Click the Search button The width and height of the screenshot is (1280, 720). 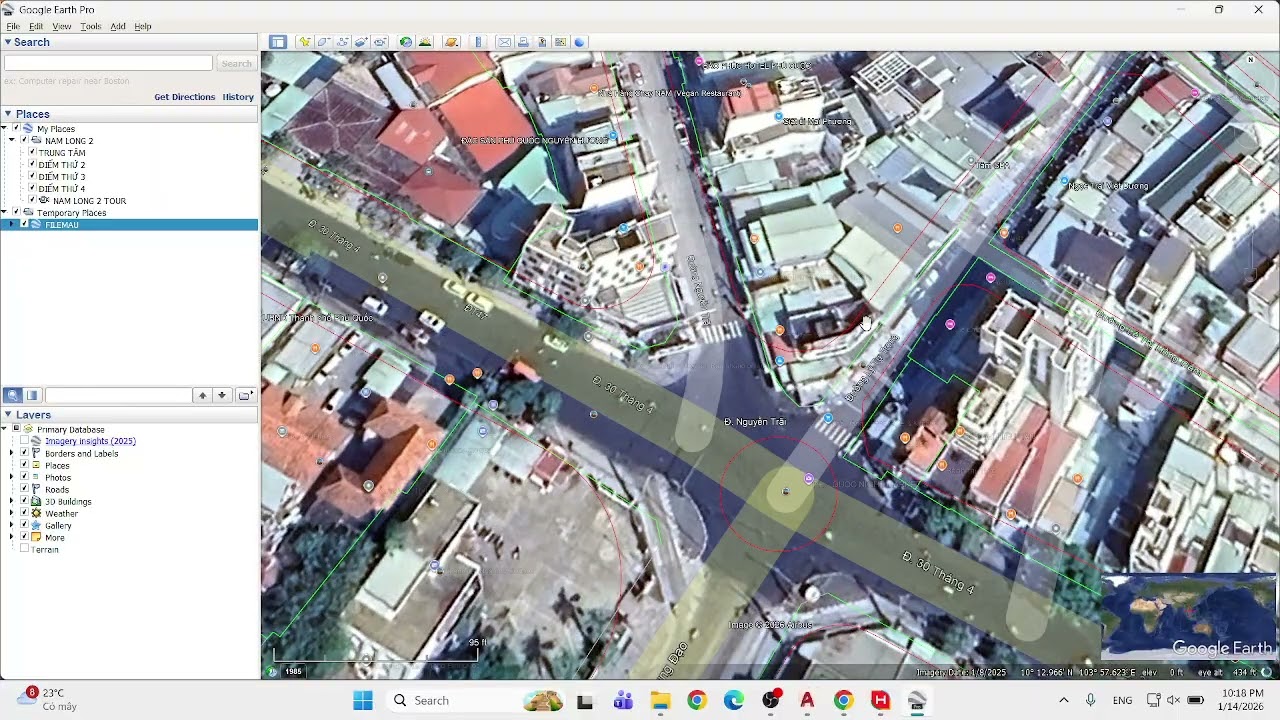(x=236, y=63)
